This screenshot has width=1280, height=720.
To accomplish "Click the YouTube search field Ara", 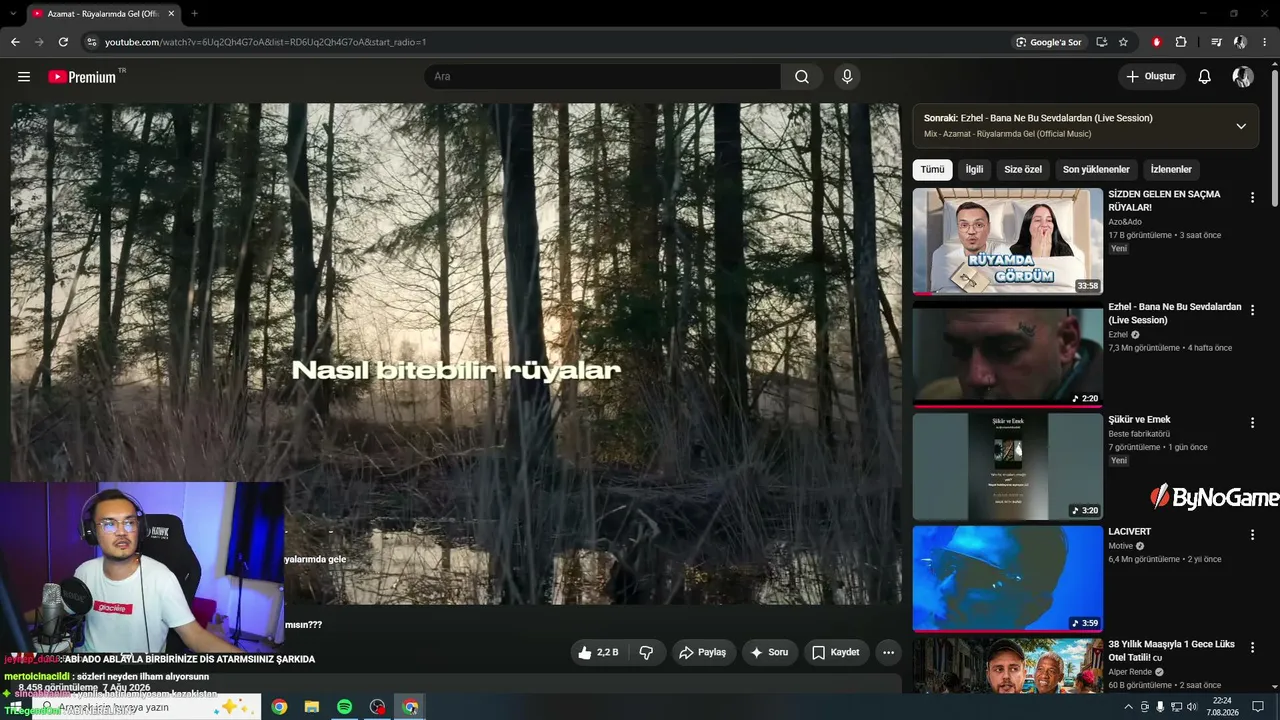I will (x=602, y=76).
